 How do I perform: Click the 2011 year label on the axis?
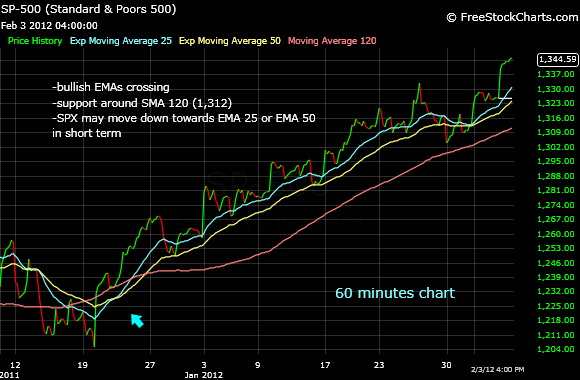click(10, 375)
